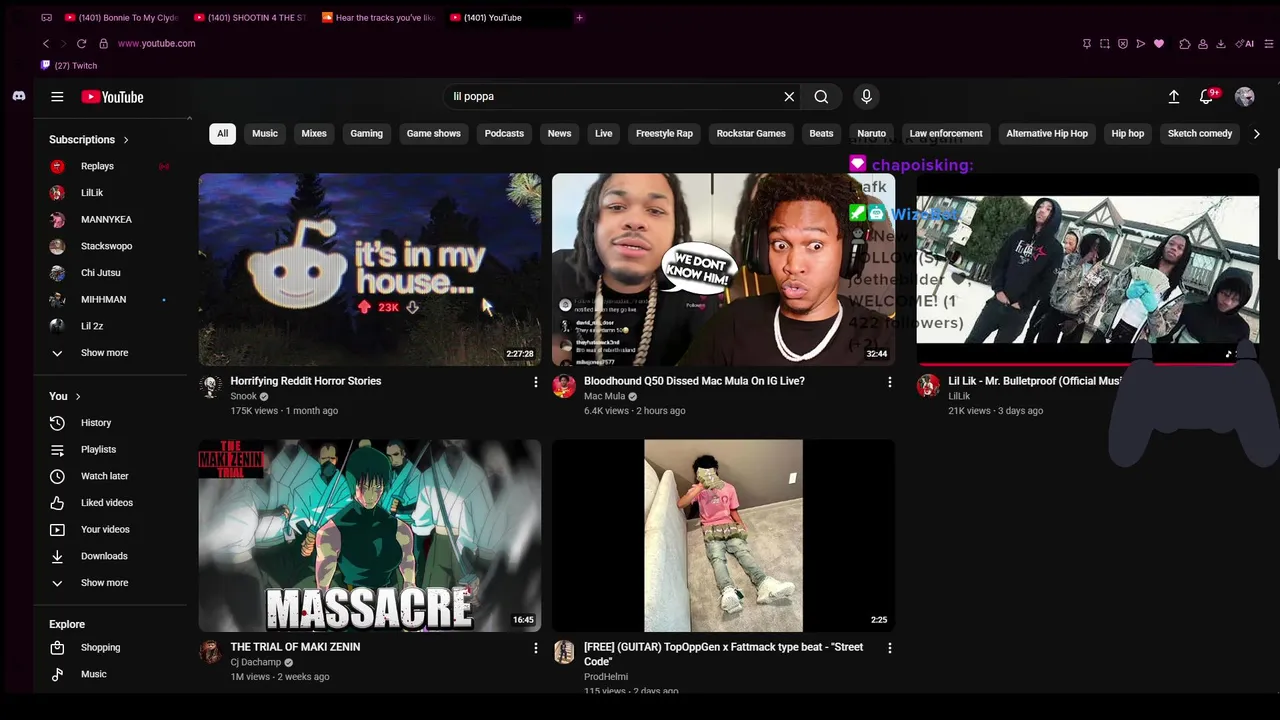Play THE TRIAL OF MAKI ZENIN thumbnail
This screenshot has height=720, width=1280.
(x=370, y=535)
